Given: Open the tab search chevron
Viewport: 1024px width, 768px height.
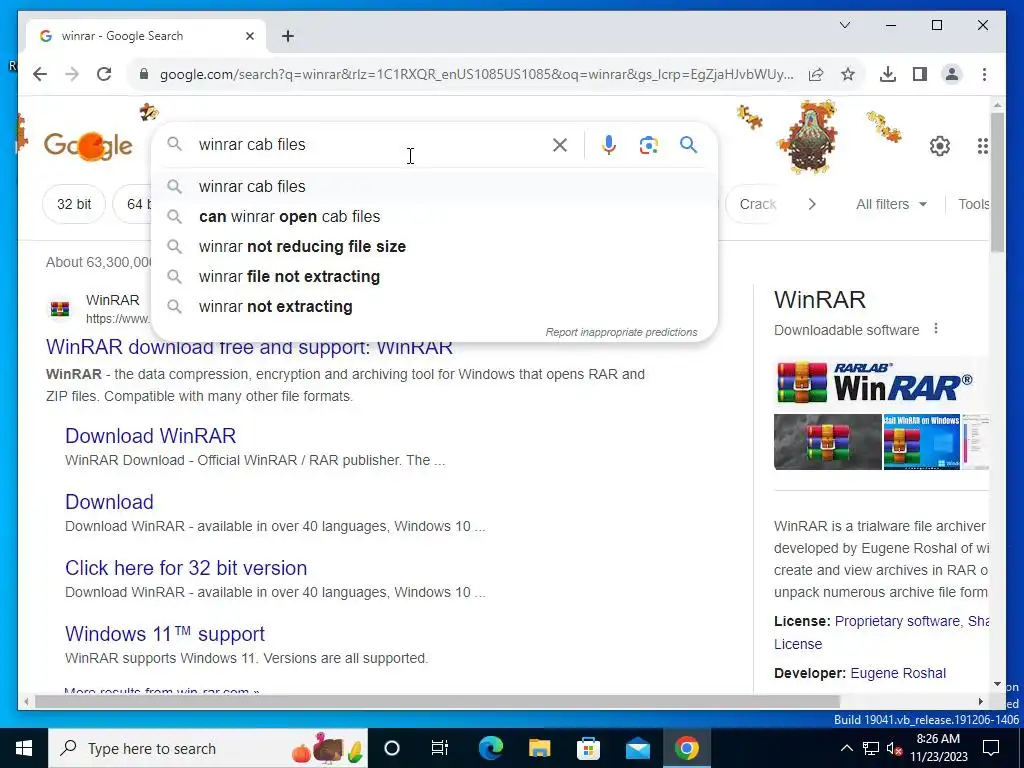Looking at the screenshot, I should (x=844, y=25).
